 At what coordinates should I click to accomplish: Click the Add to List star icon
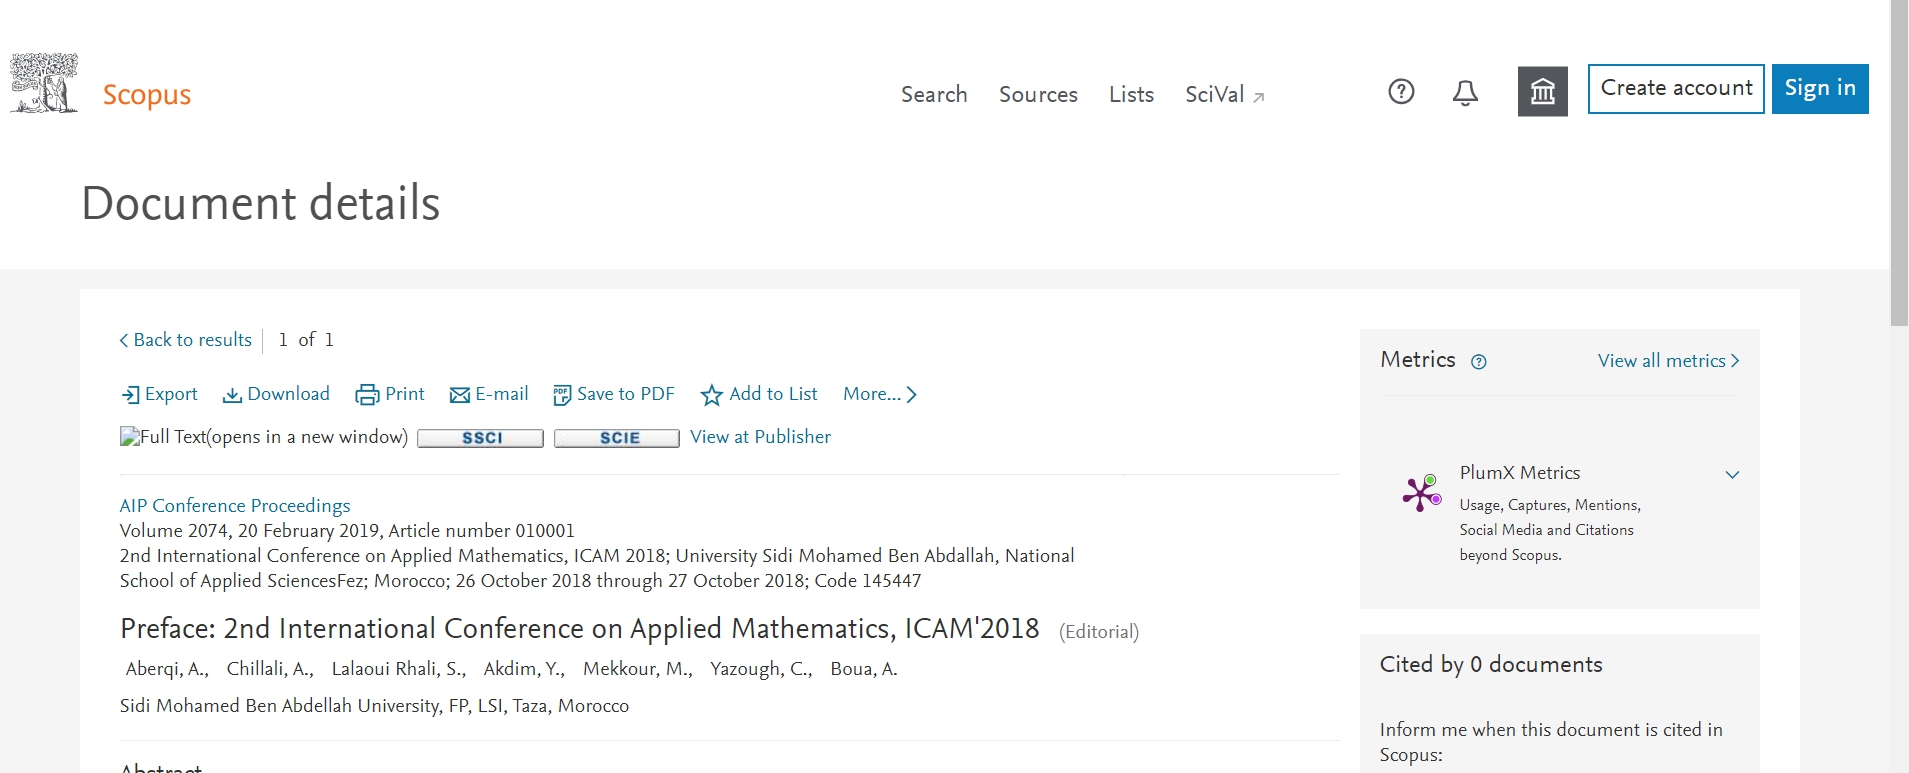pos(711,395)
